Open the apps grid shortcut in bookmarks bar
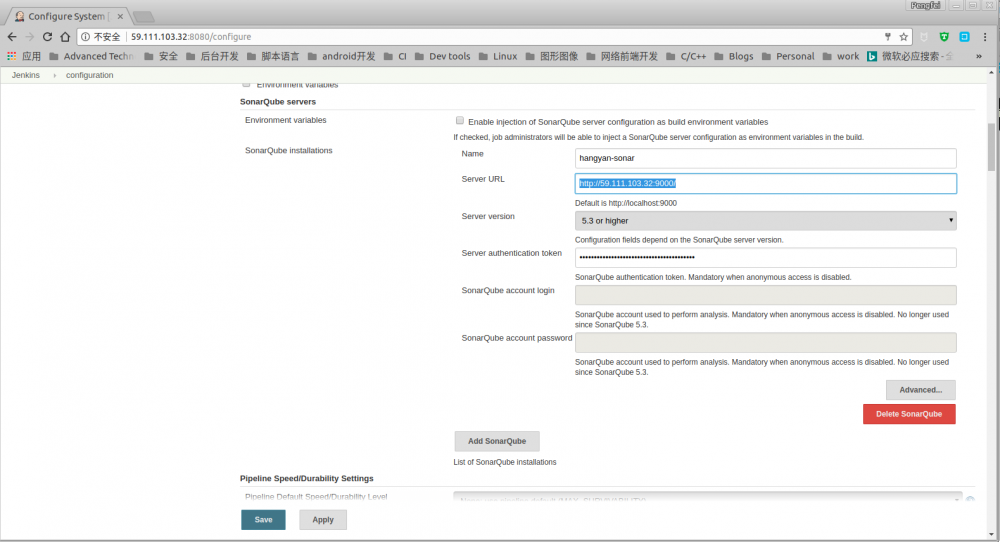Image resolution: width=1000 pixels, height=542 pixels. point(24,56)
